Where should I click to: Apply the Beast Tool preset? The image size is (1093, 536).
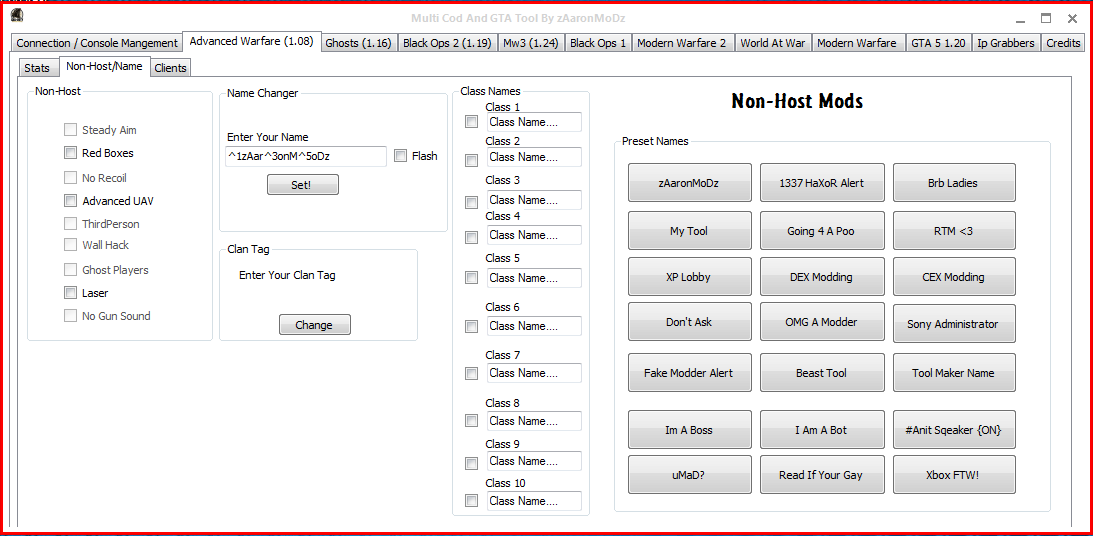[x=822, y=373]
